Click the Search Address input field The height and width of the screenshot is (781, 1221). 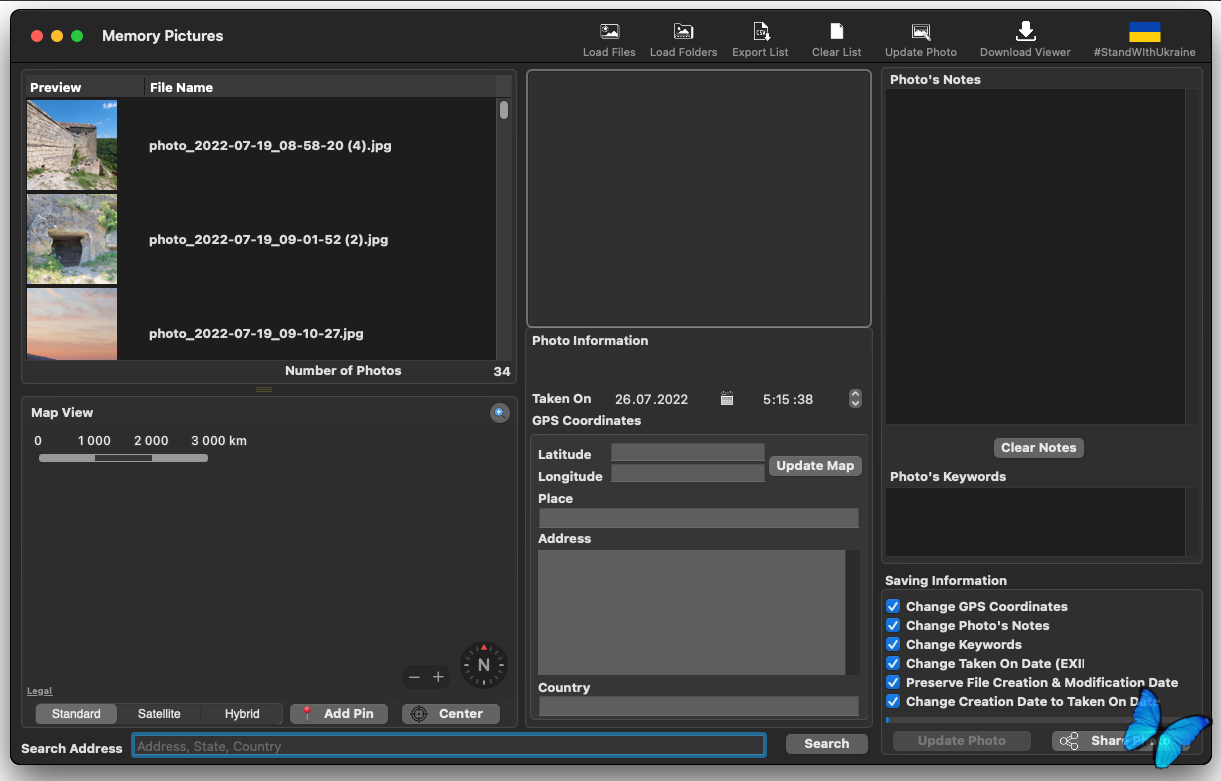click(448, 746)
